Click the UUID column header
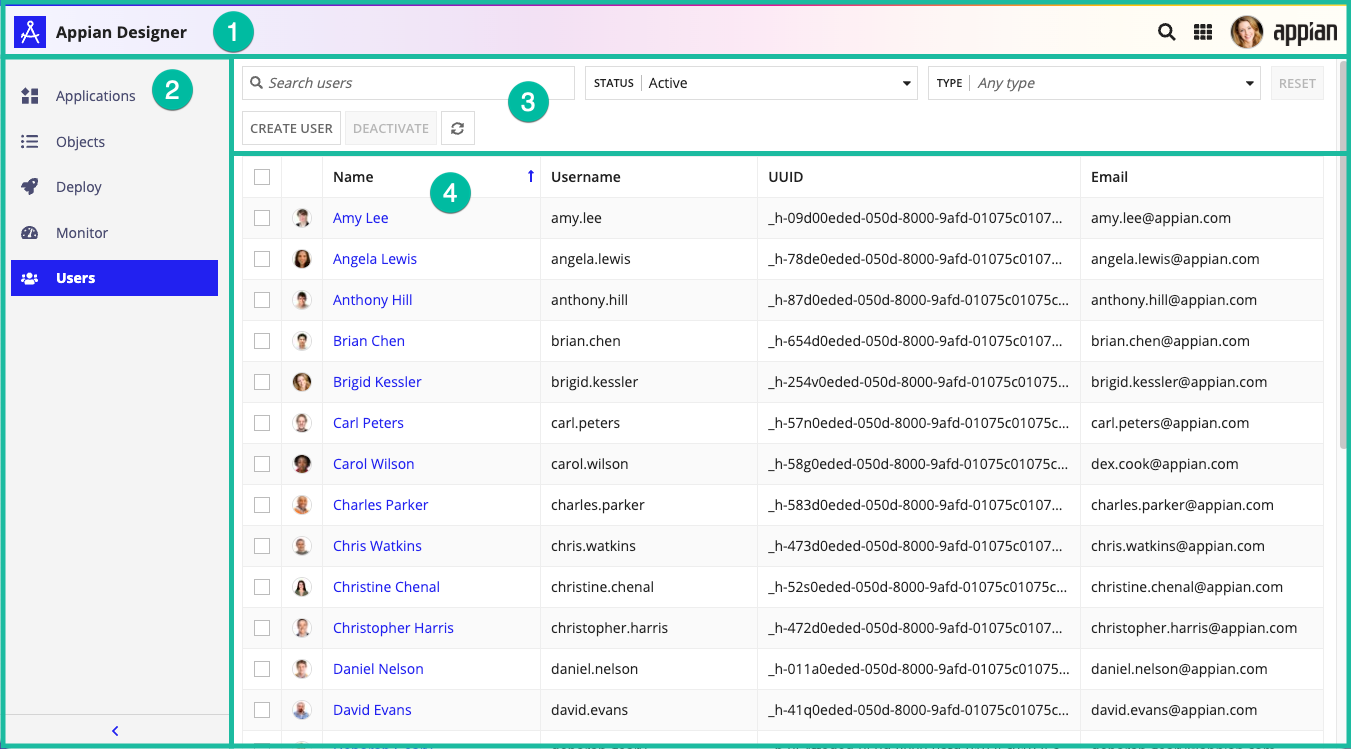Image resolution: width=1351 pixels, height=749 pixels. coord(785,177)
